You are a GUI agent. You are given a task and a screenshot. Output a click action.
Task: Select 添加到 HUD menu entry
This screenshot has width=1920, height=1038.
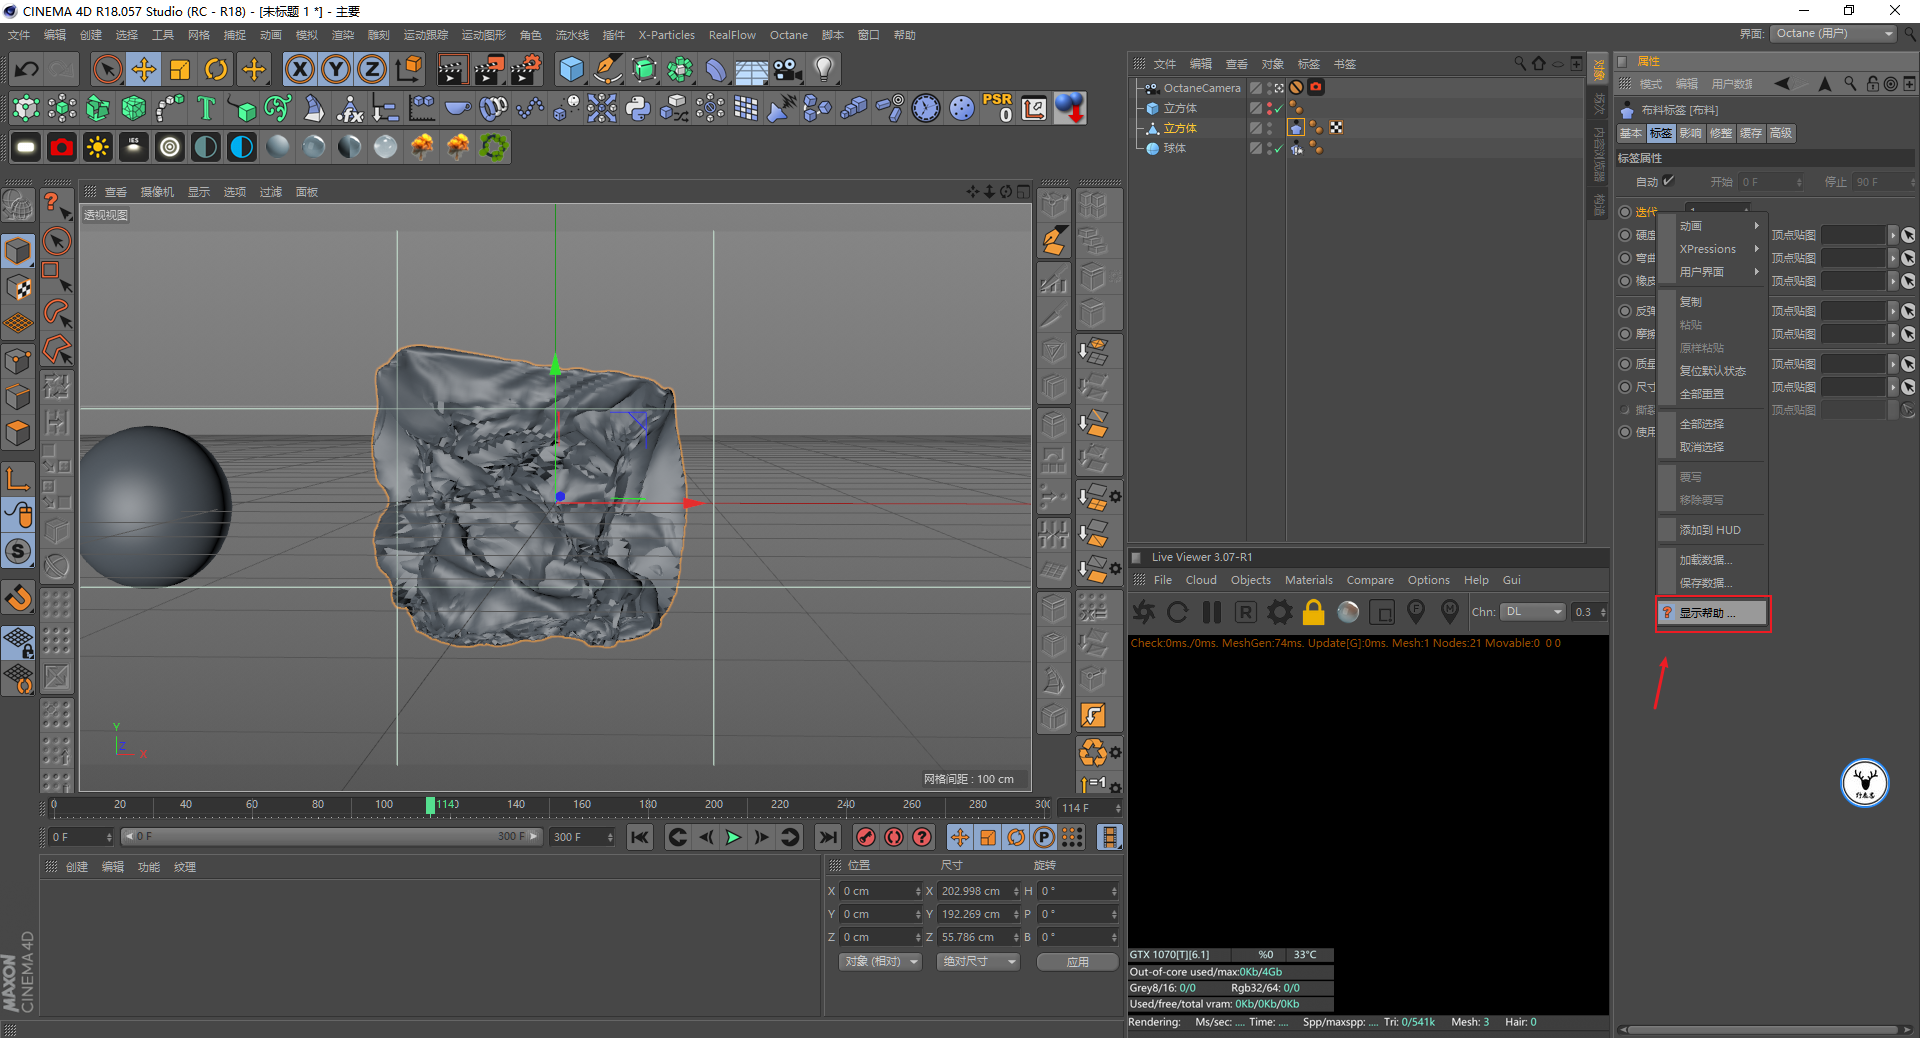[1712, 530]
